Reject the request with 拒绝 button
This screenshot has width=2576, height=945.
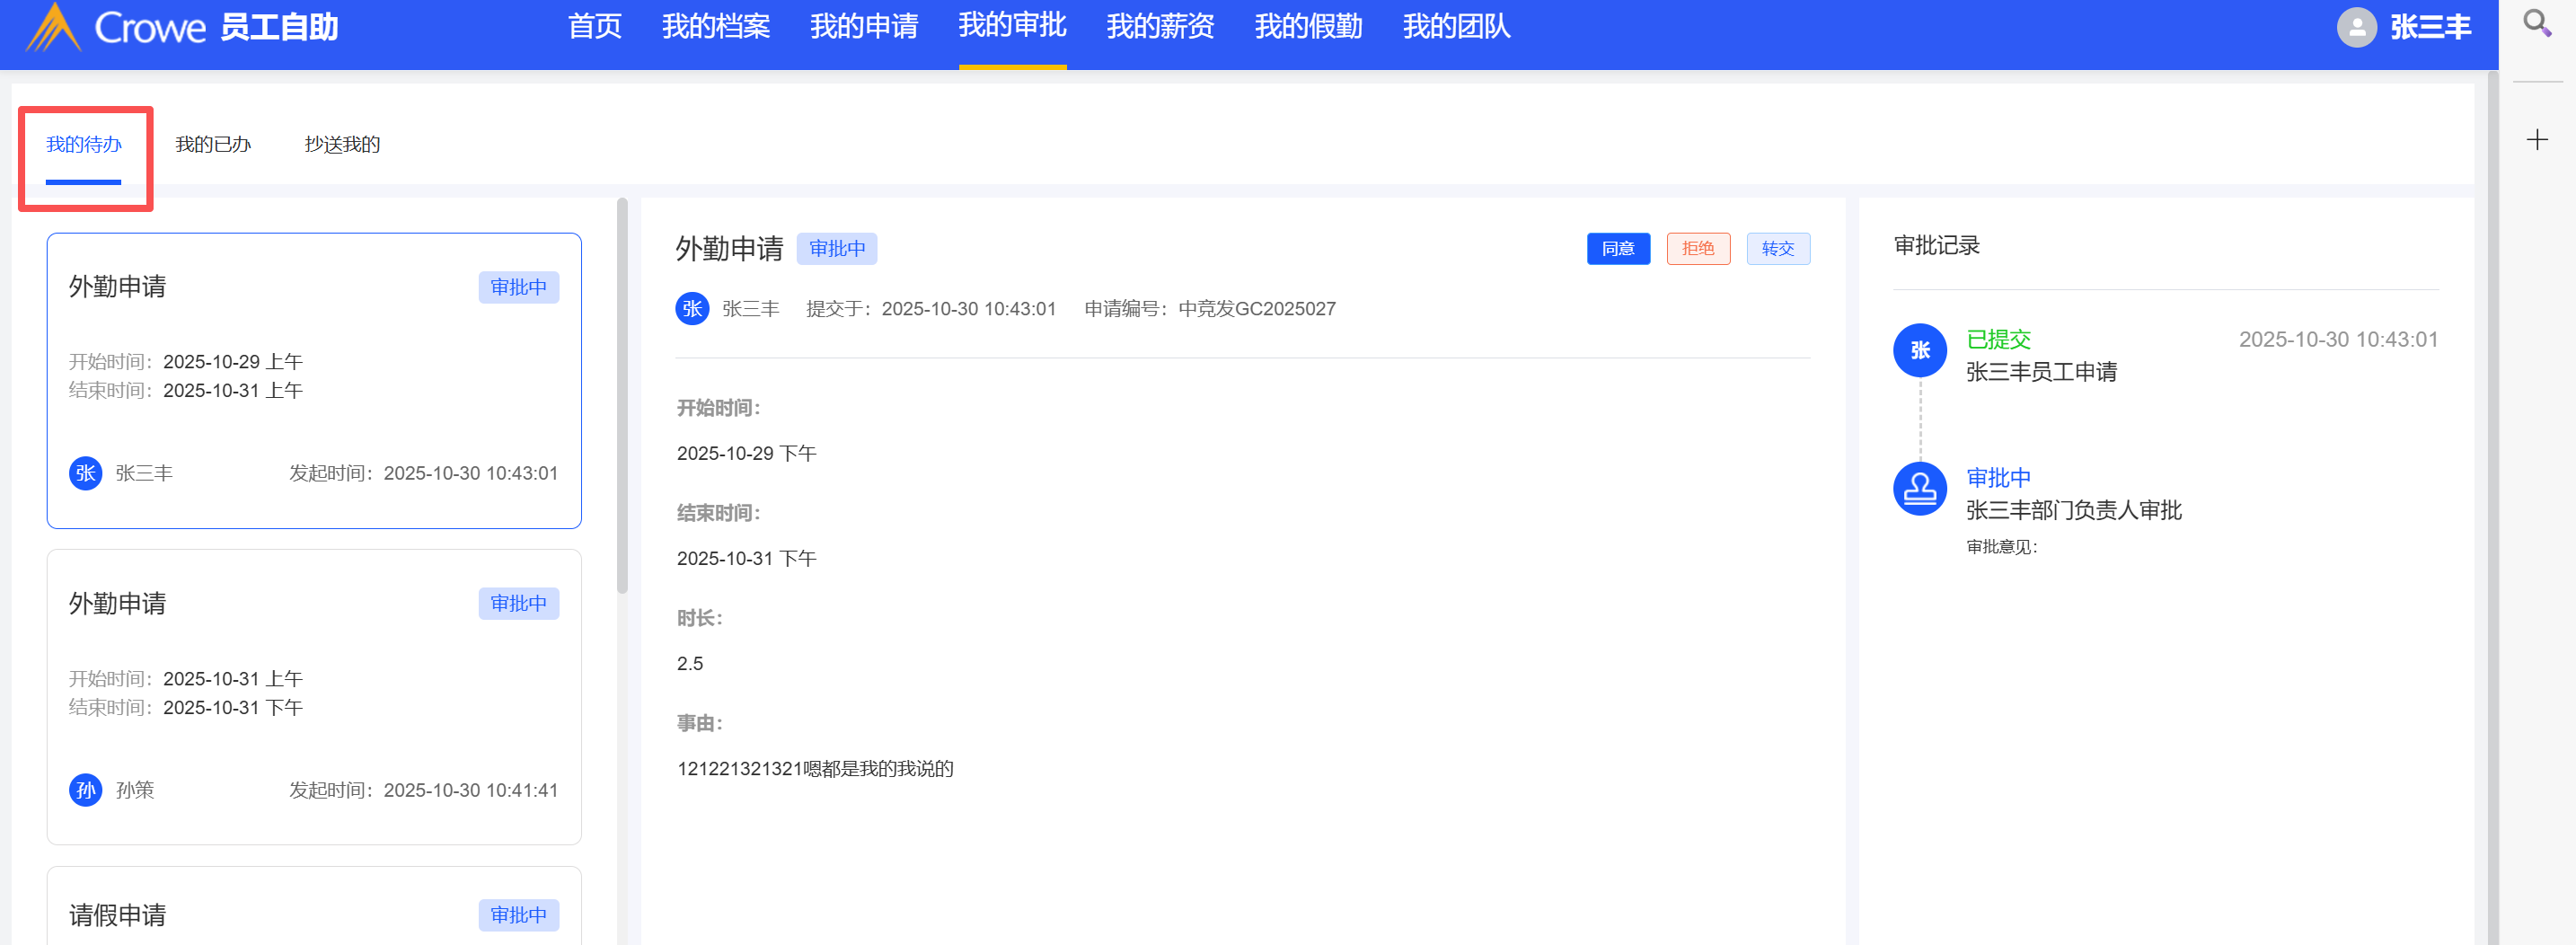(x=1698, y=248)
